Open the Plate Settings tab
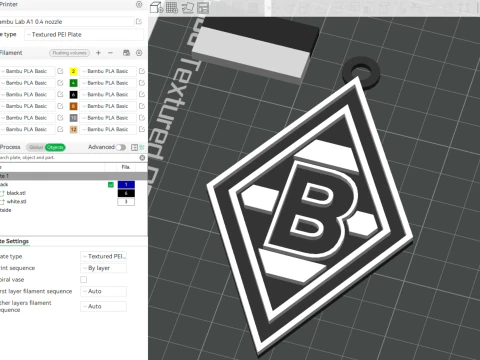This screenshot has height=360, width=480. [x=14, y=241]
